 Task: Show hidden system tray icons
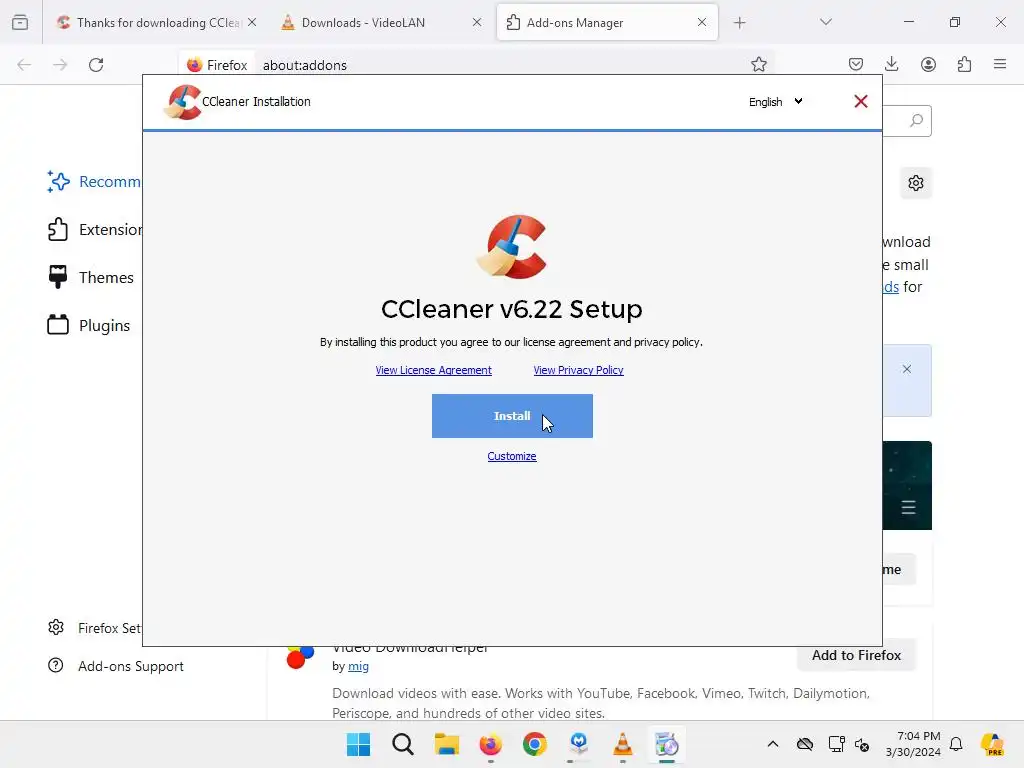point(773,744)
